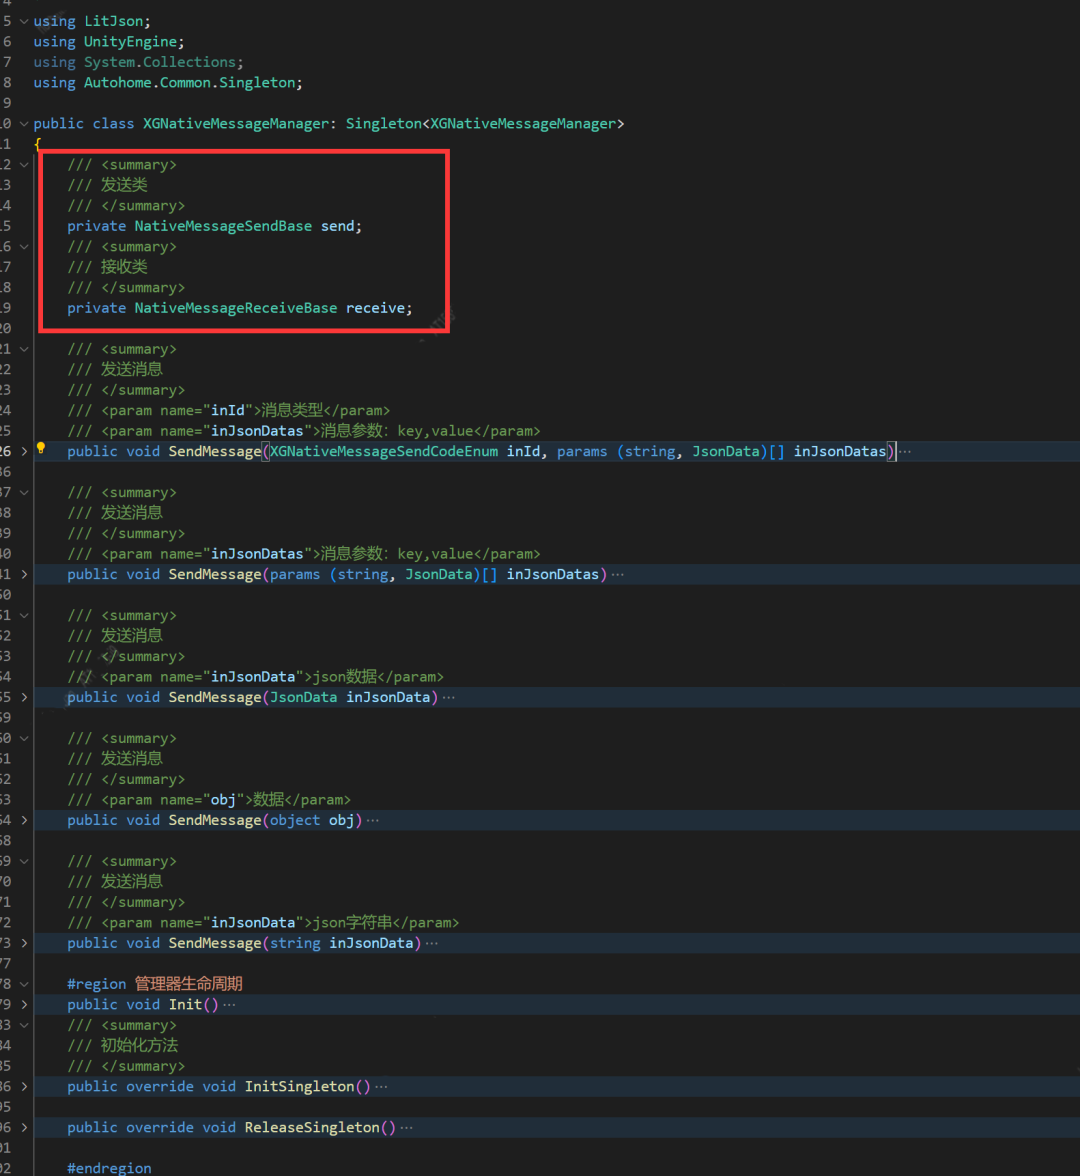Collapse the #region 管理器生命周期 fold chevron
The image size is (1080, 1176).
pos(24,984)
